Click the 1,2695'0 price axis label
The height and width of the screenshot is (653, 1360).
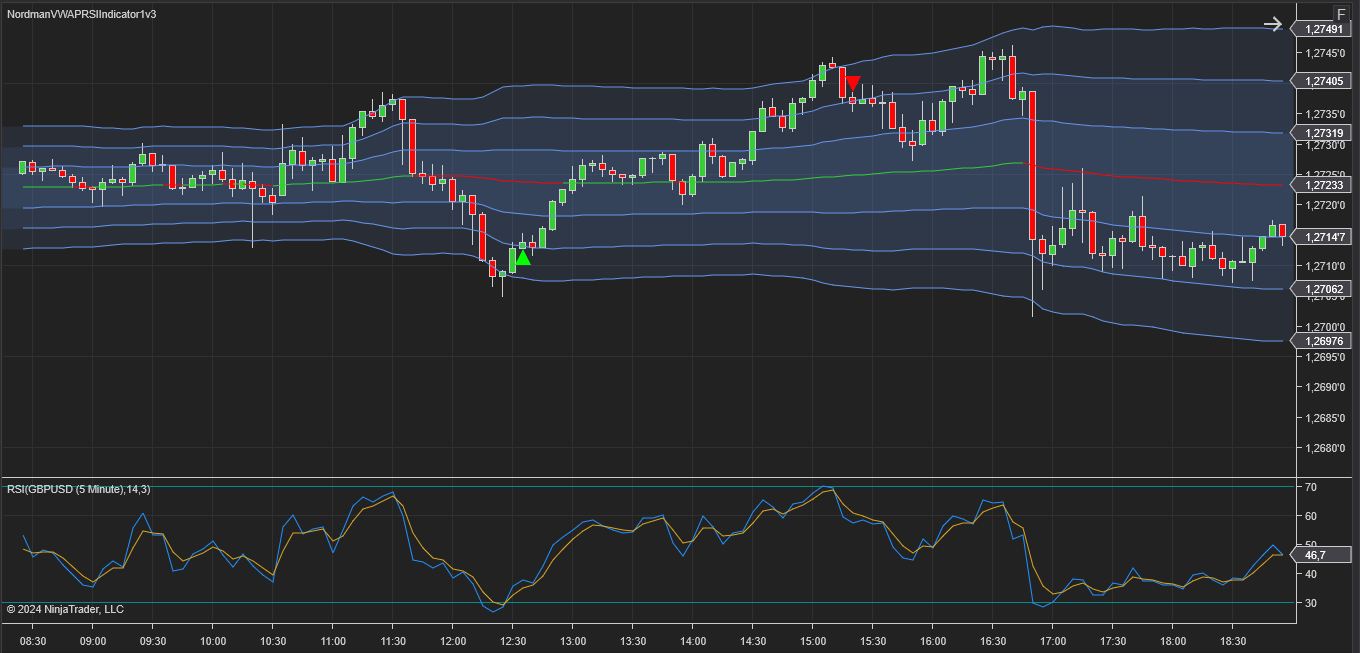pyautogui.click(x=1325, y=357)
